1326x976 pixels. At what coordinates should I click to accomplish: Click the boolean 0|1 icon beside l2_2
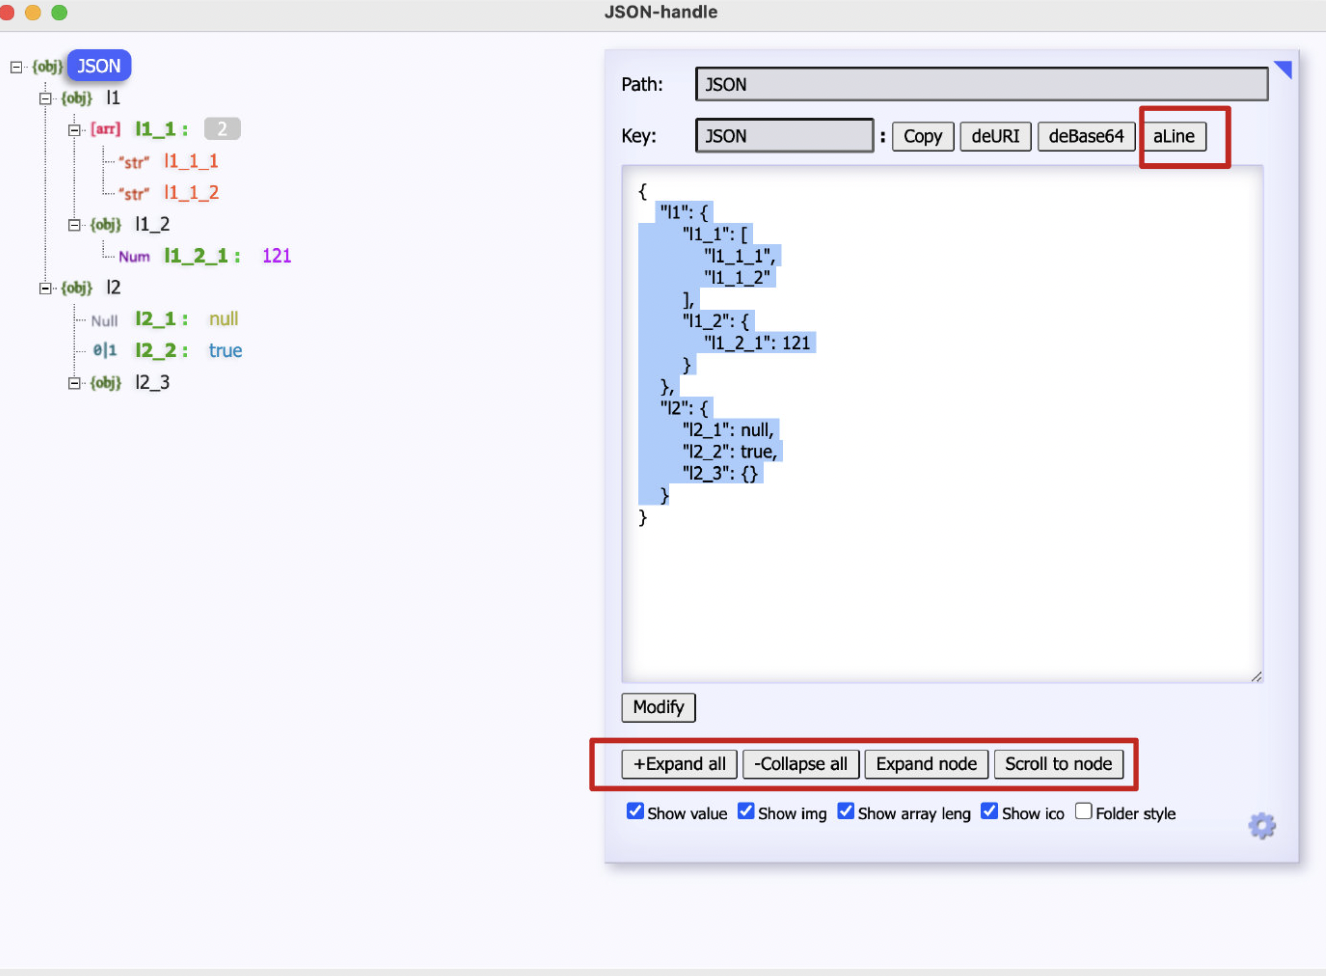[x=104, y=351]
